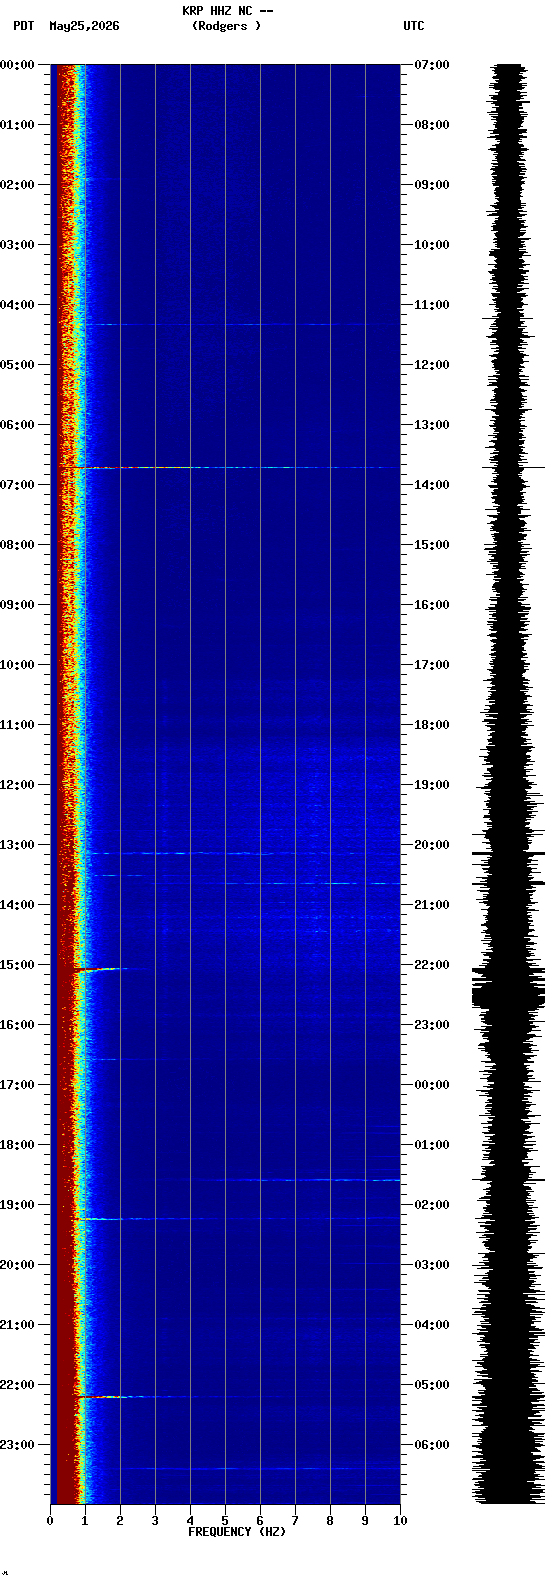Click the '18:00' UTC label on right axis
The height and width of the screenshot is (1584, 552).
432,725
